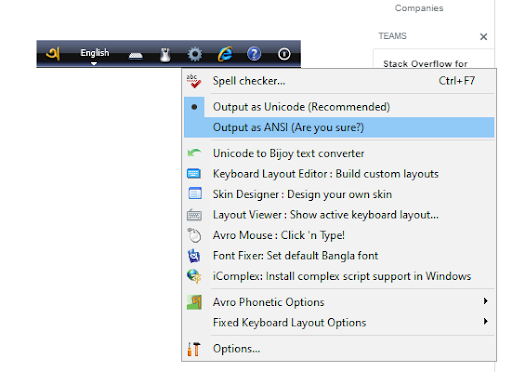
Task: Click the TEAMS heading label
Action: point(392,36)
